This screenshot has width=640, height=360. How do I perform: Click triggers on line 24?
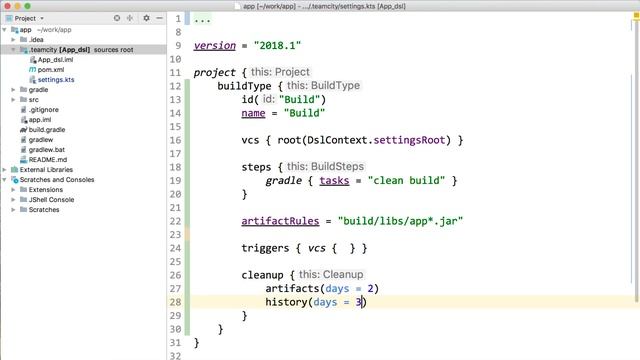click(x=265, y=248)
